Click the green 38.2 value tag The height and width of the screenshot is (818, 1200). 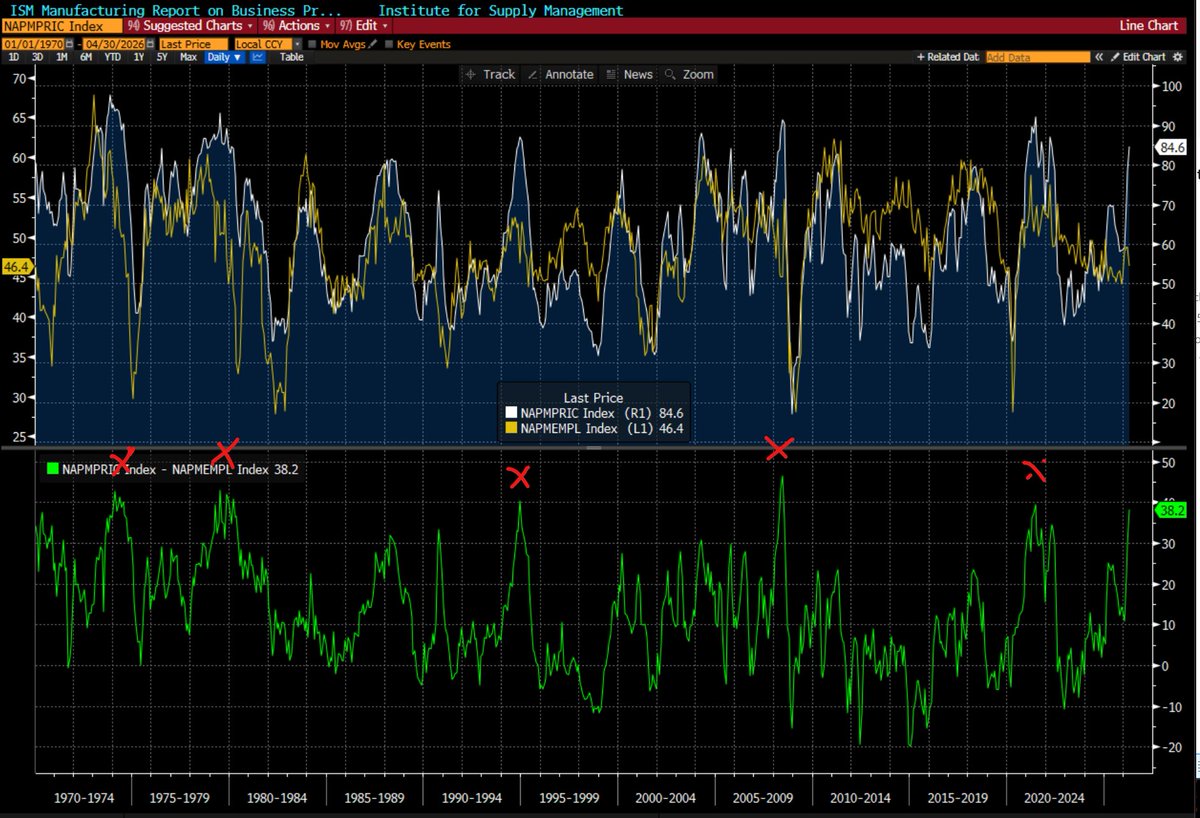1170,510
